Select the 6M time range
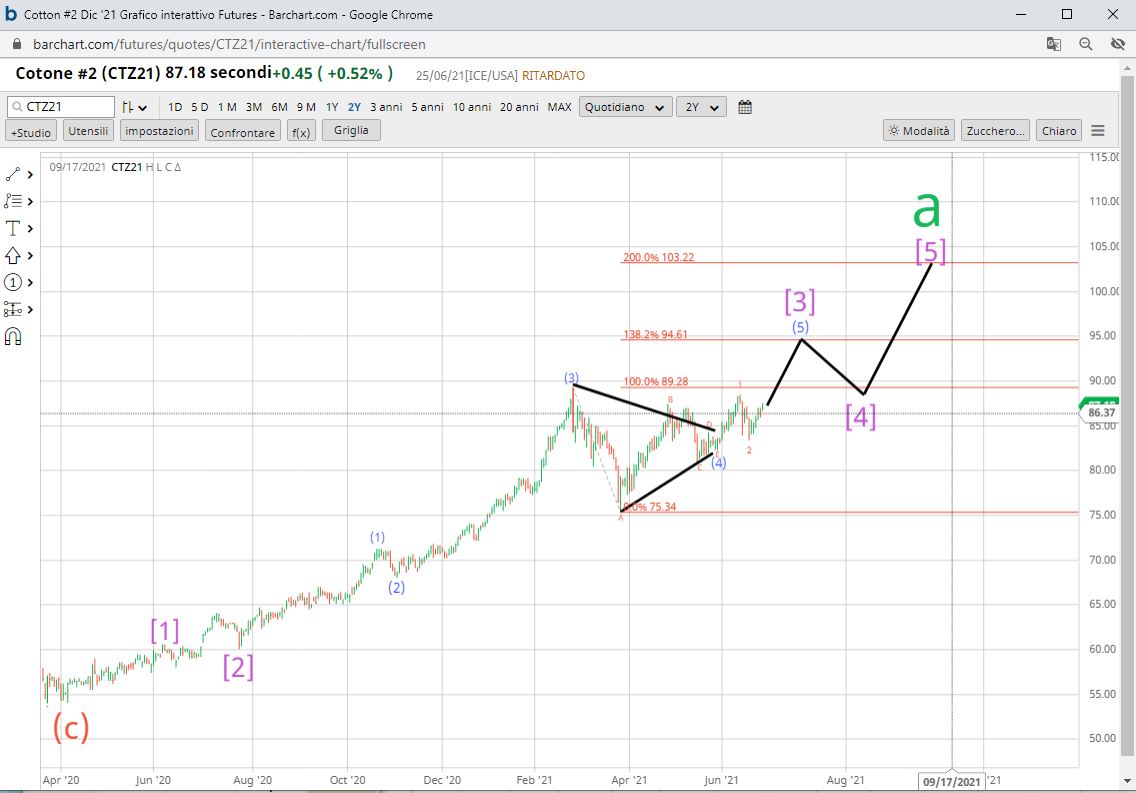Viewport: 1136px width, 793px height. (280, 107)
